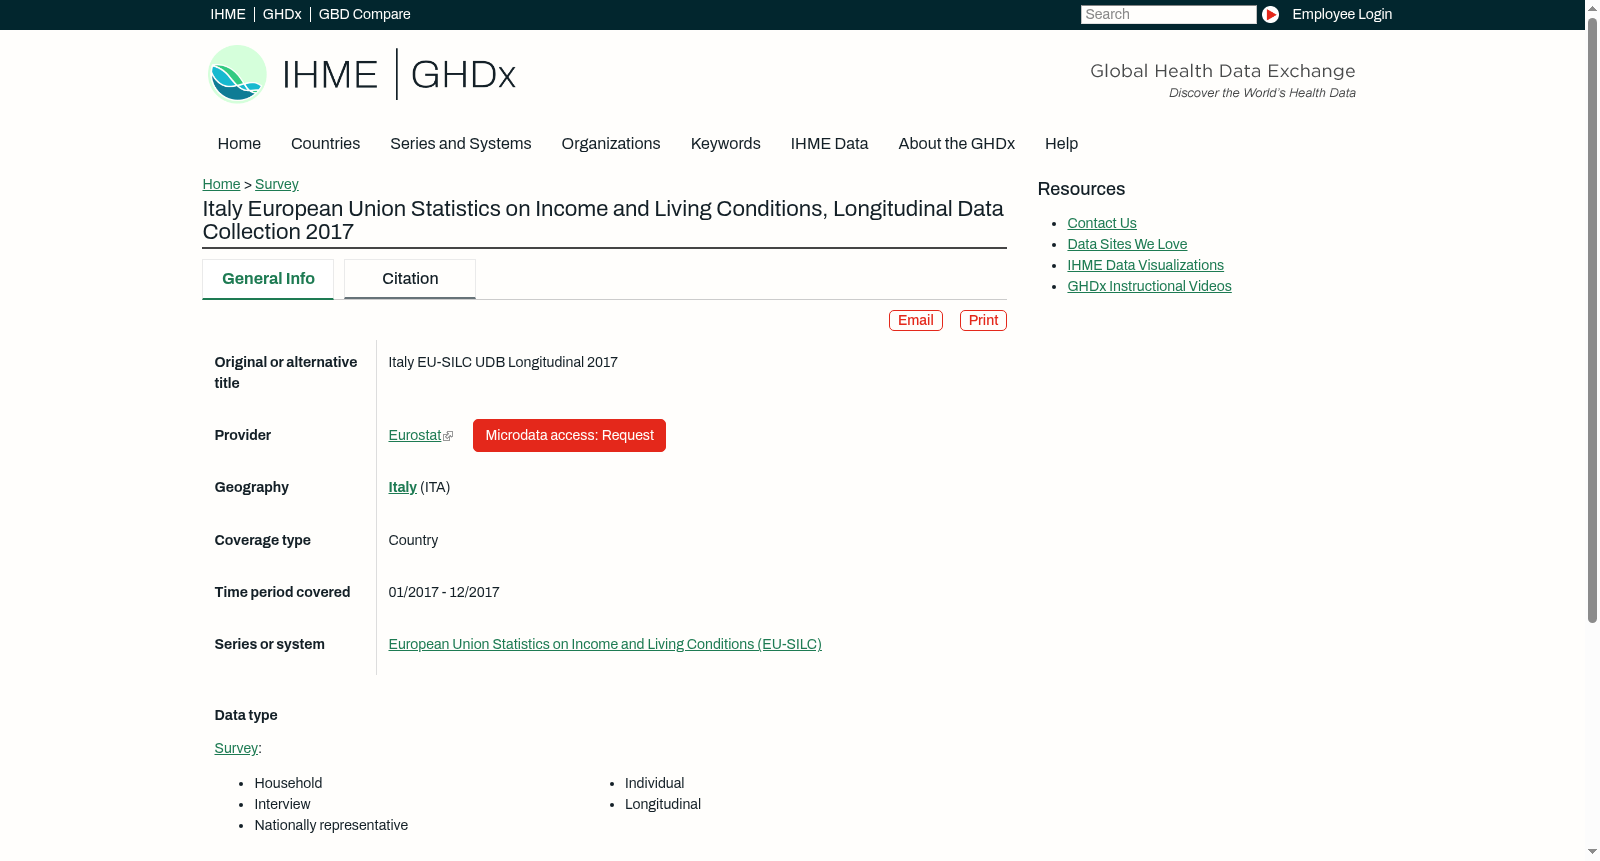Click the scrollbar down arrow
The width and height of the screenshot is (1600, 861).
point(1592,853)
